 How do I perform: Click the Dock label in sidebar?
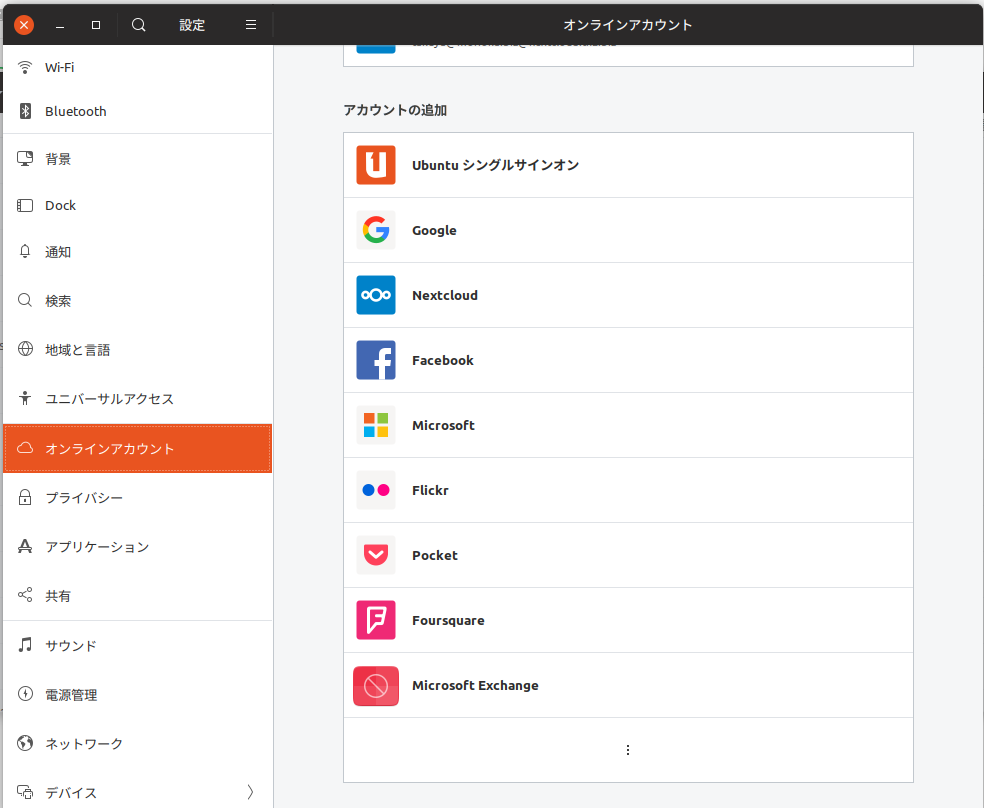click(60, 205)
